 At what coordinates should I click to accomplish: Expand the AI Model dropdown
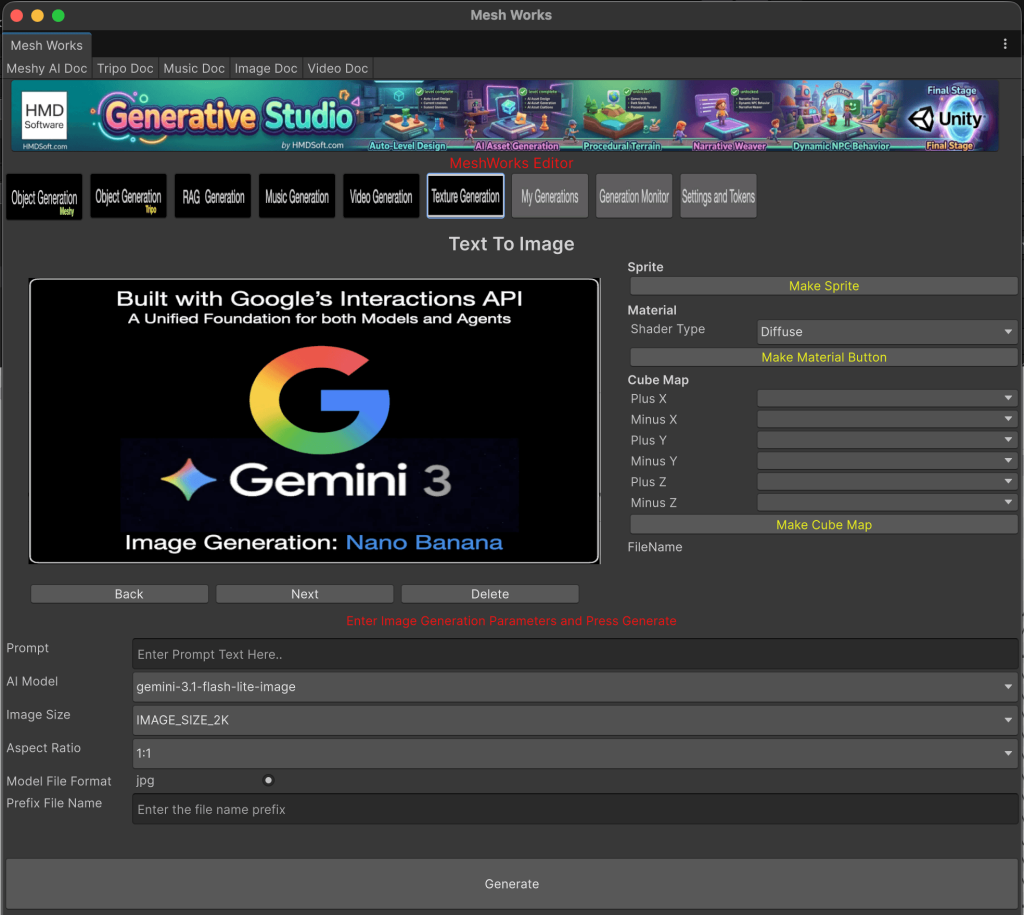575,686
